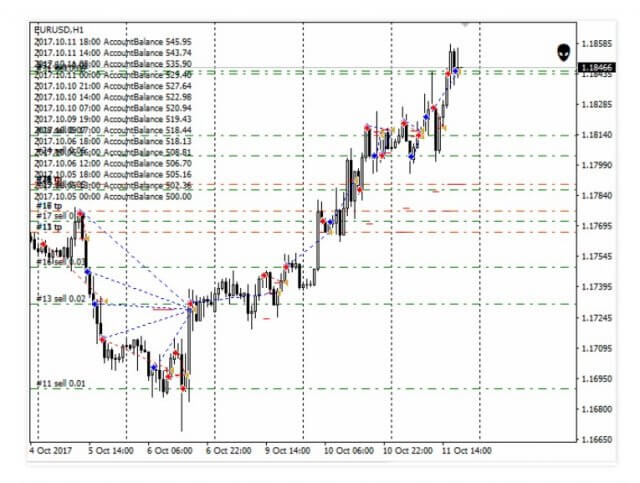Select the '#13 tp' take-profit label
This screenshot has height=483, width=640.
click(x=49, y=227)
